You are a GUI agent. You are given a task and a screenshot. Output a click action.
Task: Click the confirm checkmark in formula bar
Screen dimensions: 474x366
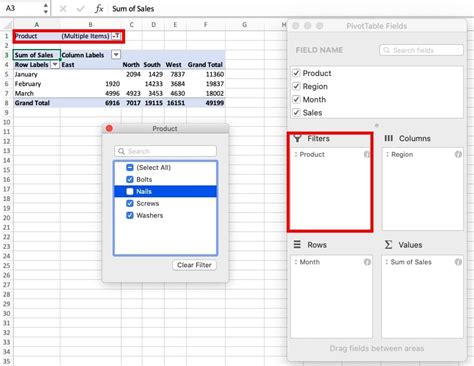(x=80, y=8)
